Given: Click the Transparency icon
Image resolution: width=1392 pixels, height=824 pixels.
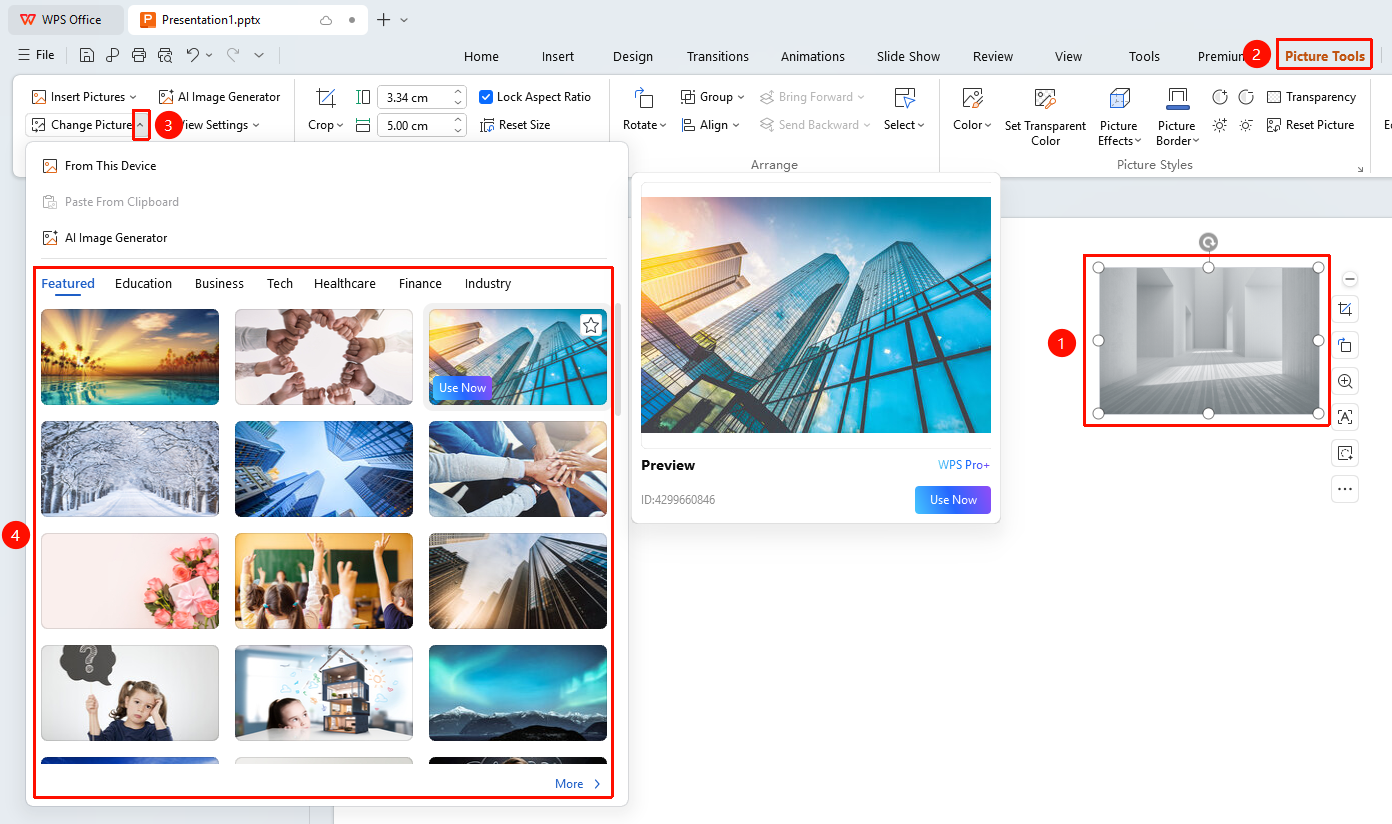Looking at the screenshot, I should (x=1274, y=97).
